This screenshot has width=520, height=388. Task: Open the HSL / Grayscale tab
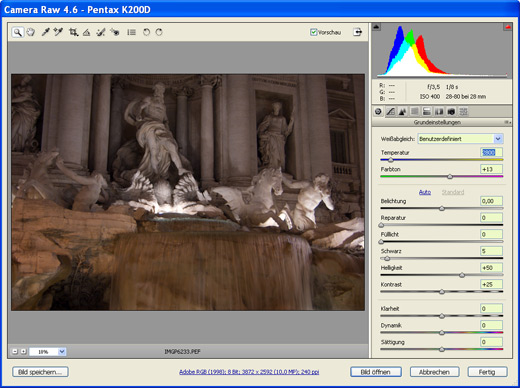[x=414, y=111]
